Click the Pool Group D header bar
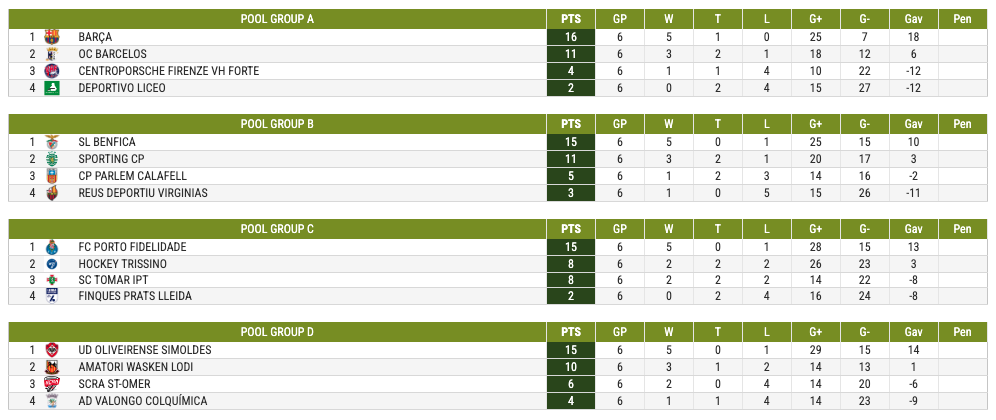This screenshot has width=996, height=420. (278, 332)
